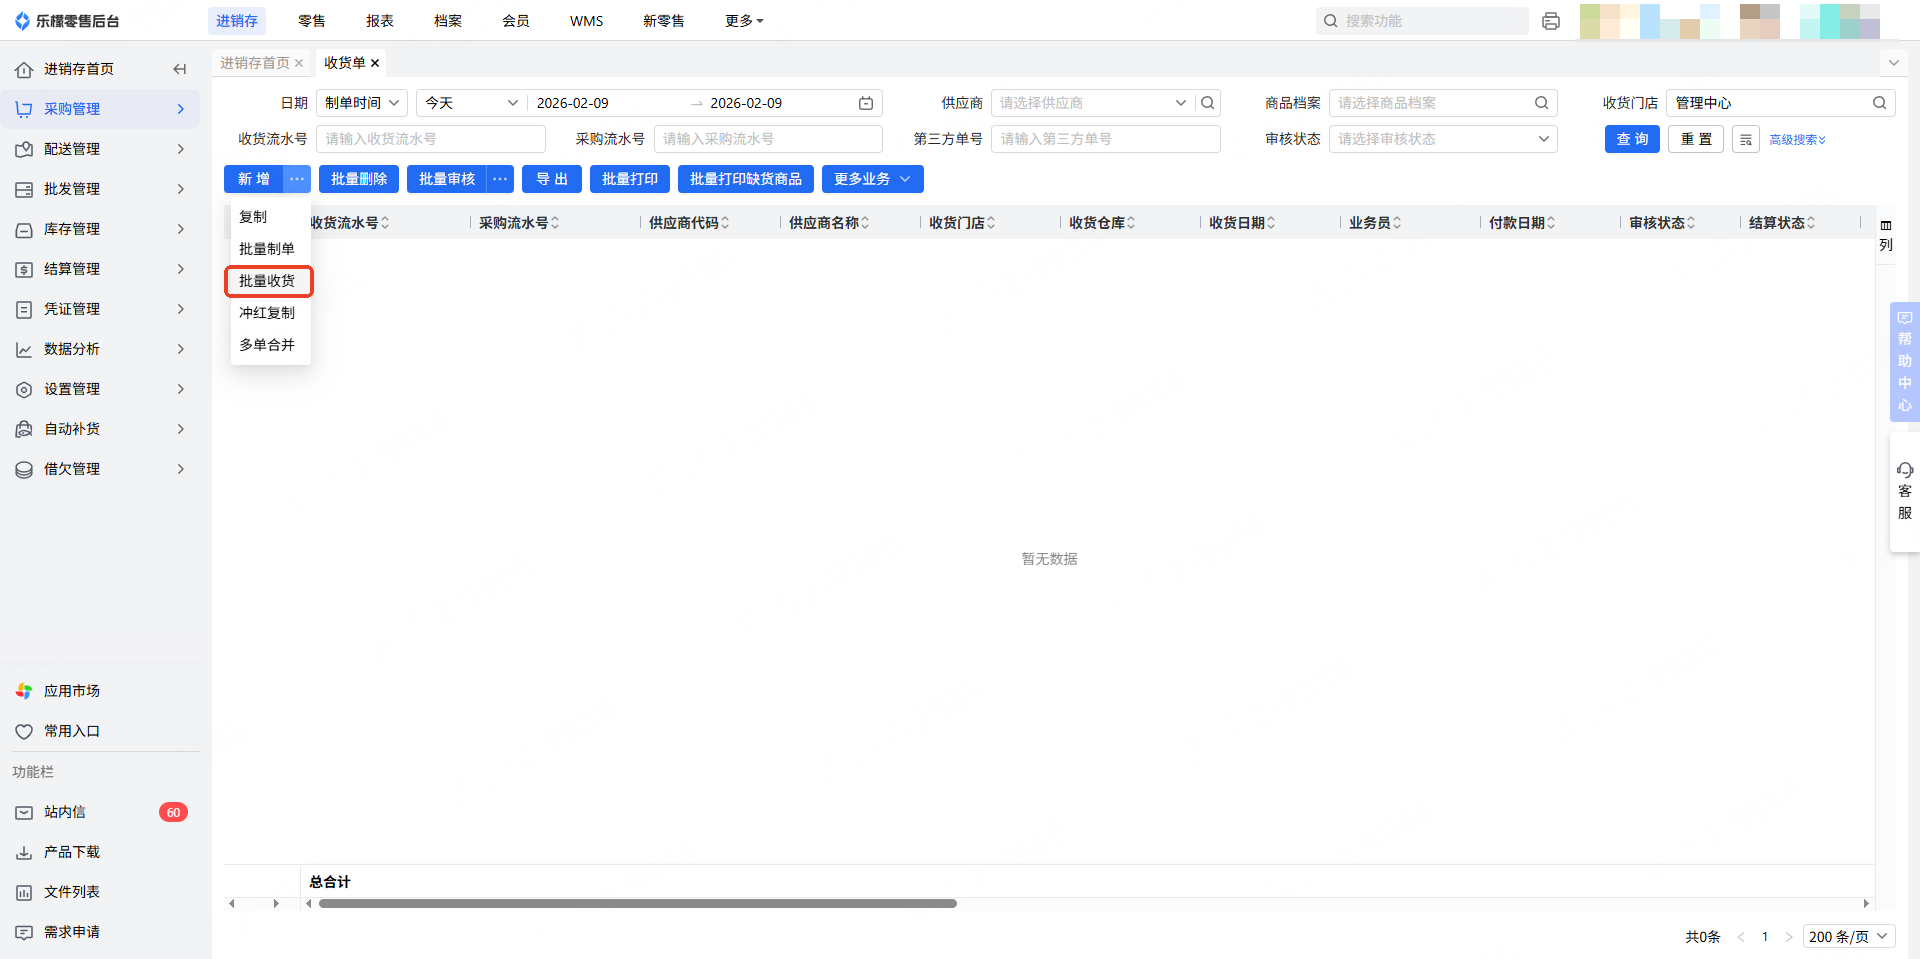
Task: Click the 结算管理 sidebar icon
Action: pyautogui.click(x=24, y=269)
